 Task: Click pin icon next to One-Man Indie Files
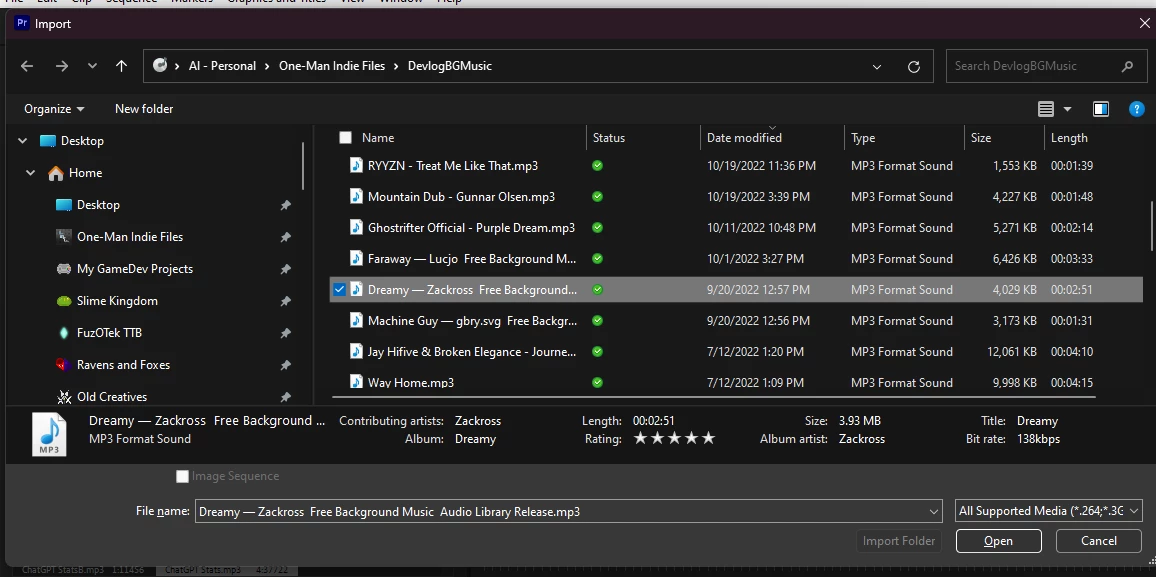click(285, 237)
